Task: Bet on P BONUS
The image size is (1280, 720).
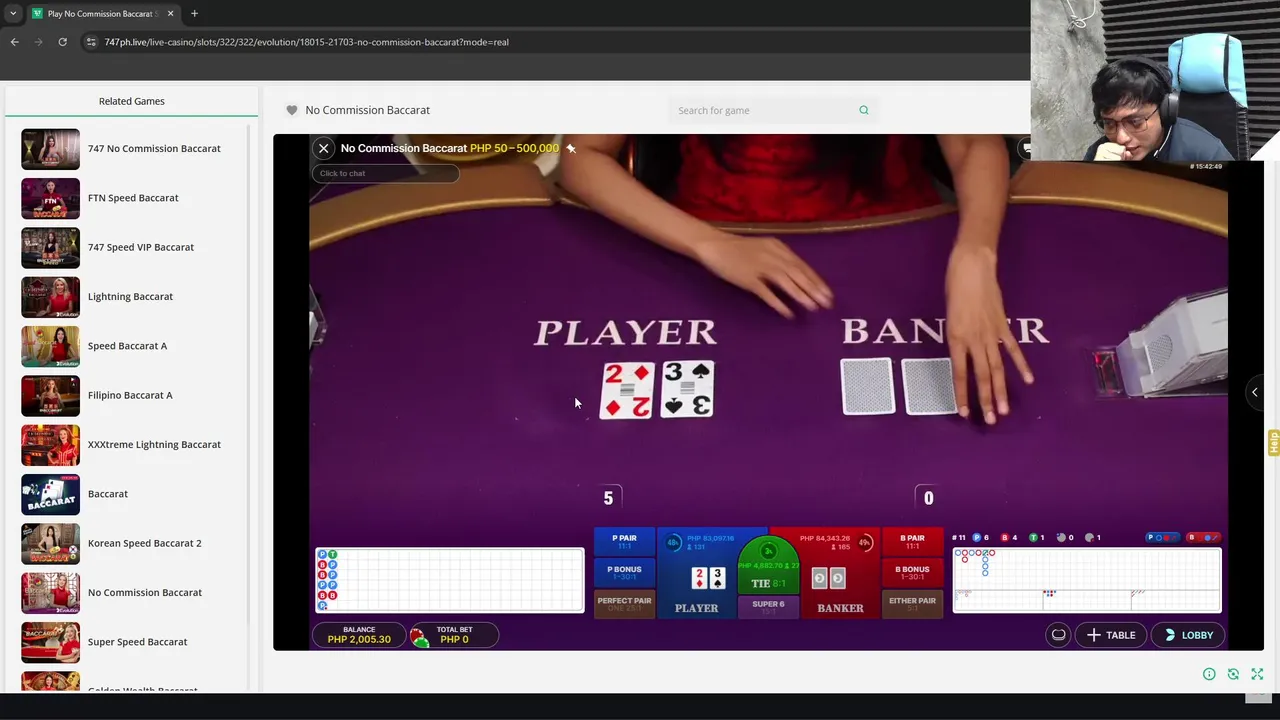Action: (624, 573)
